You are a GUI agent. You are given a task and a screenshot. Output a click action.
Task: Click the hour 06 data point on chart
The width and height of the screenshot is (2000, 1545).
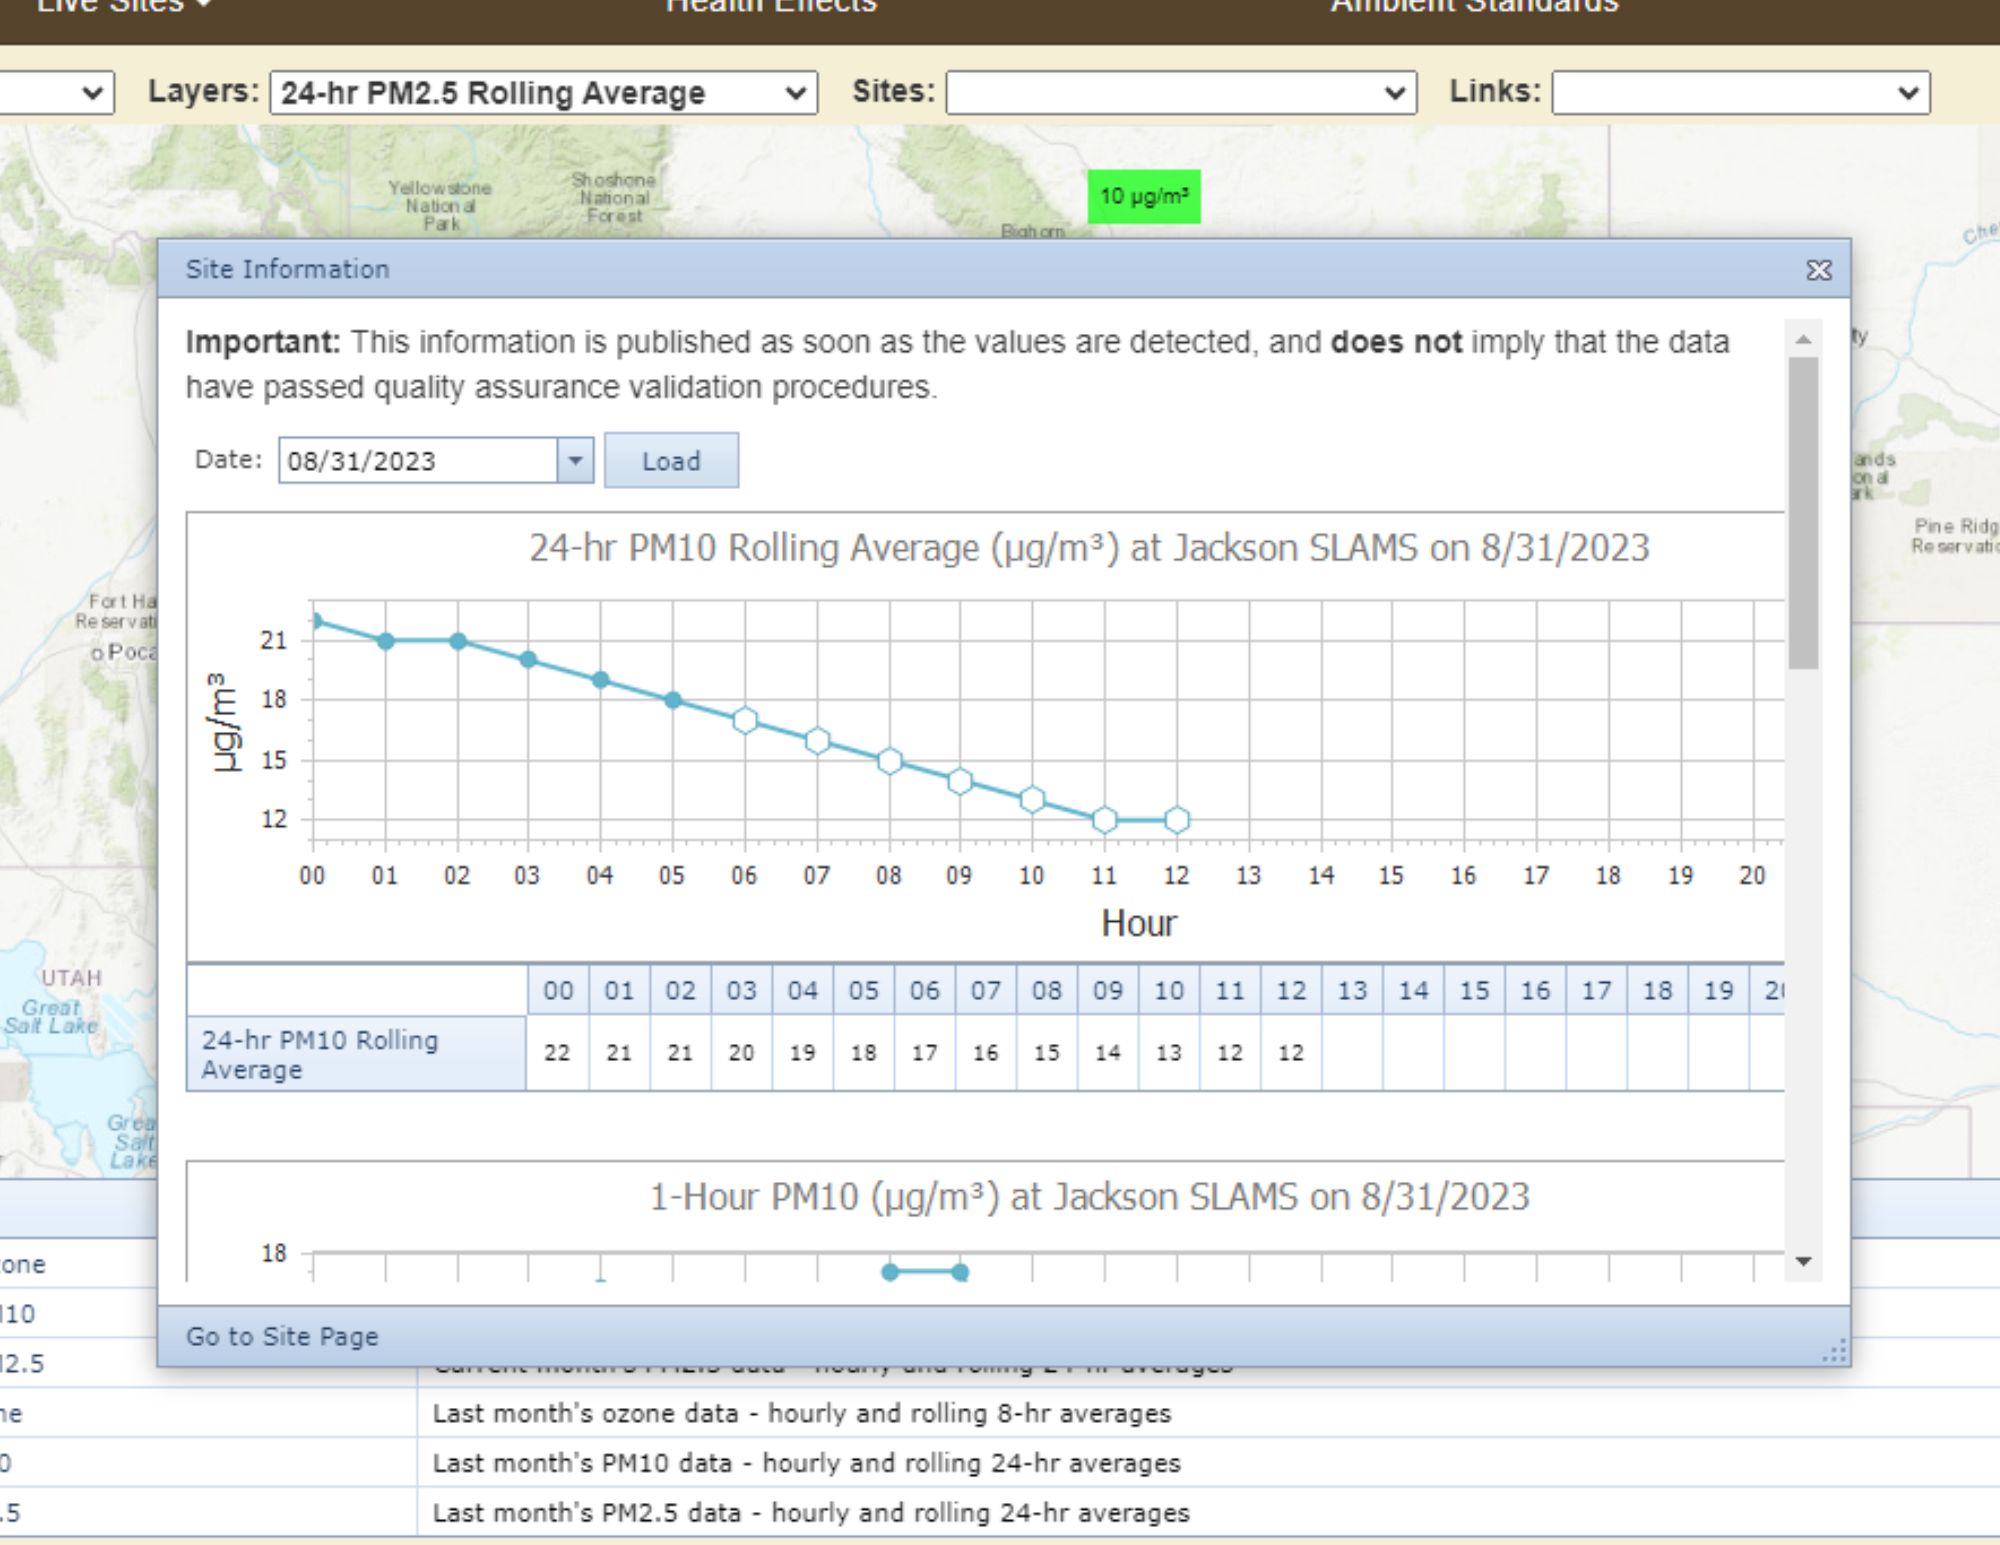pyautogui.click(x=744, y=720)
